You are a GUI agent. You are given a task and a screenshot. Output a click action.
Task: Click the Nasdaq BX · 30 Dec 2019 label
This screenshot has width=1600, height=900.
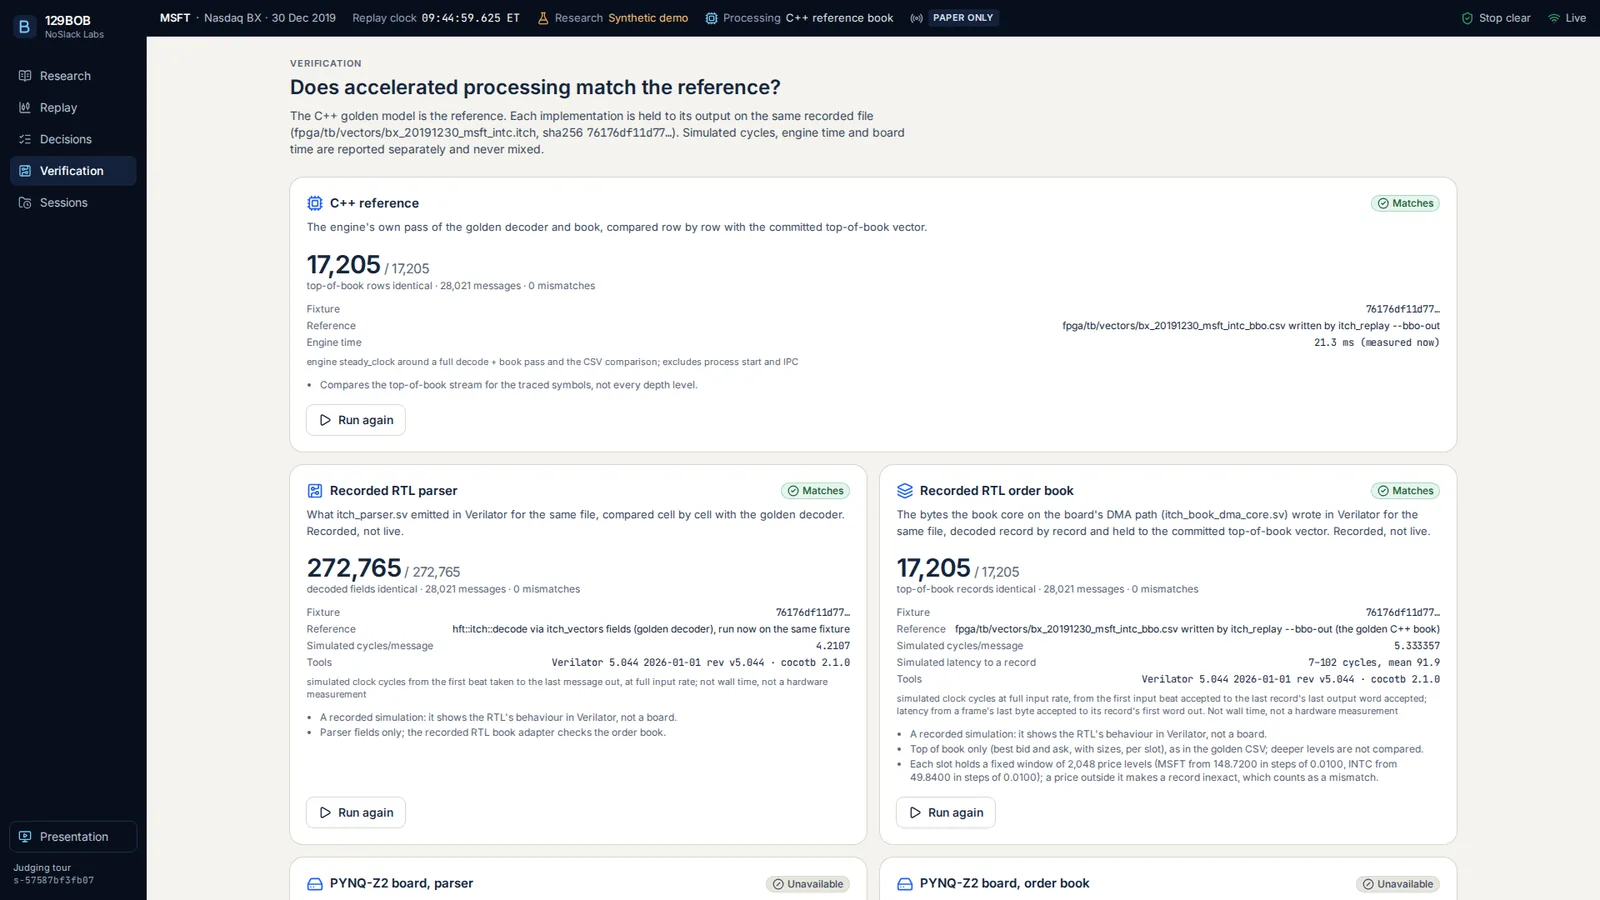point(270,18)
